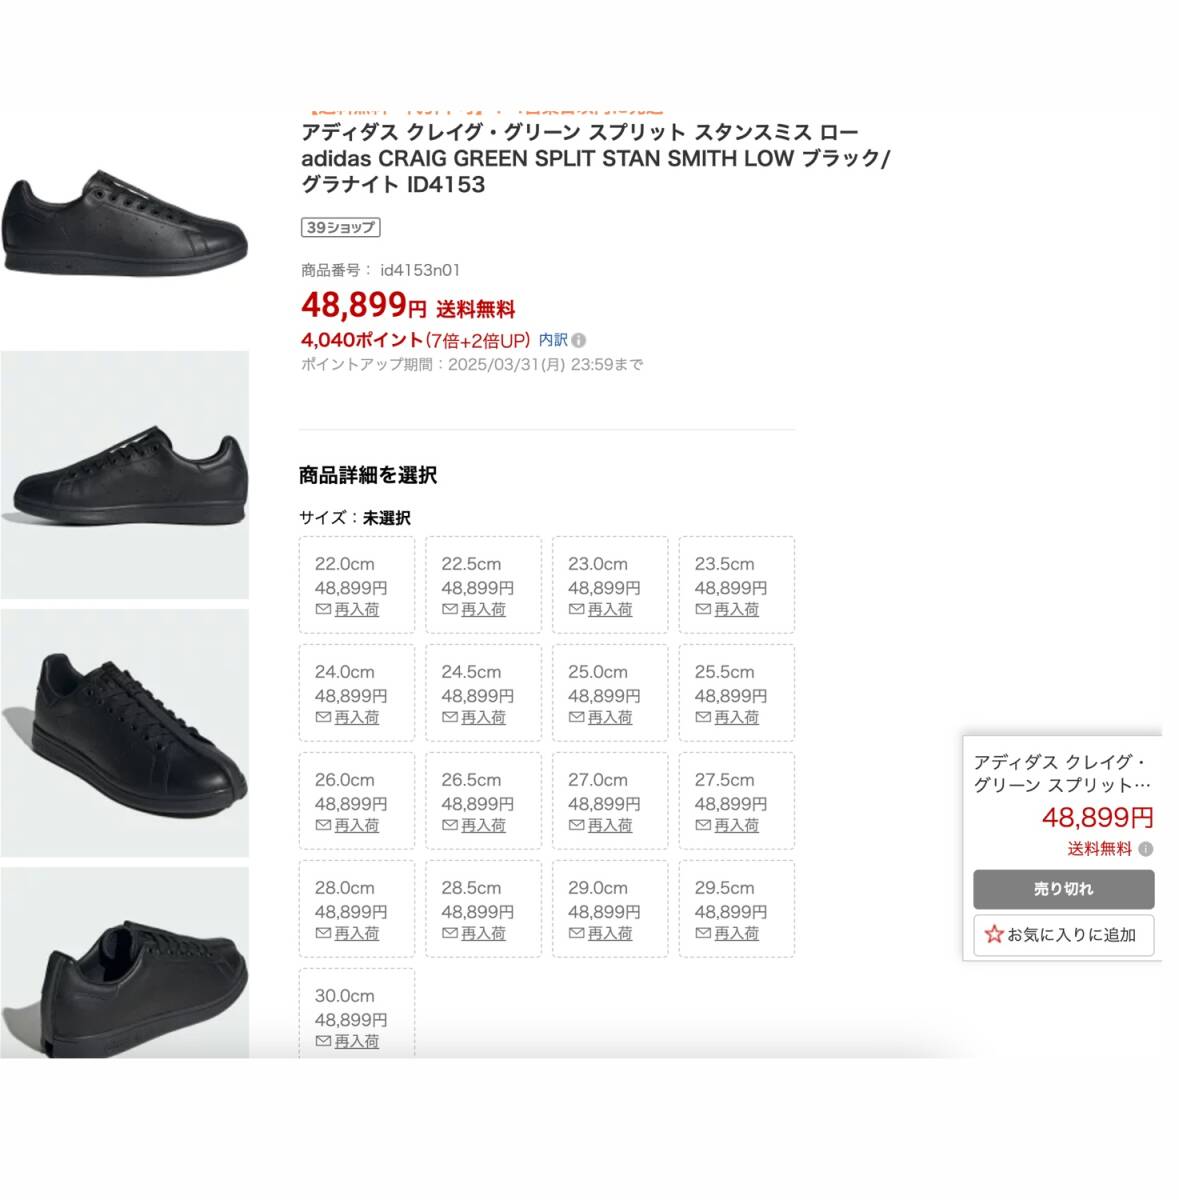Choose the 26.0cm size tile

pyautogui.click(x=356, y=801)
